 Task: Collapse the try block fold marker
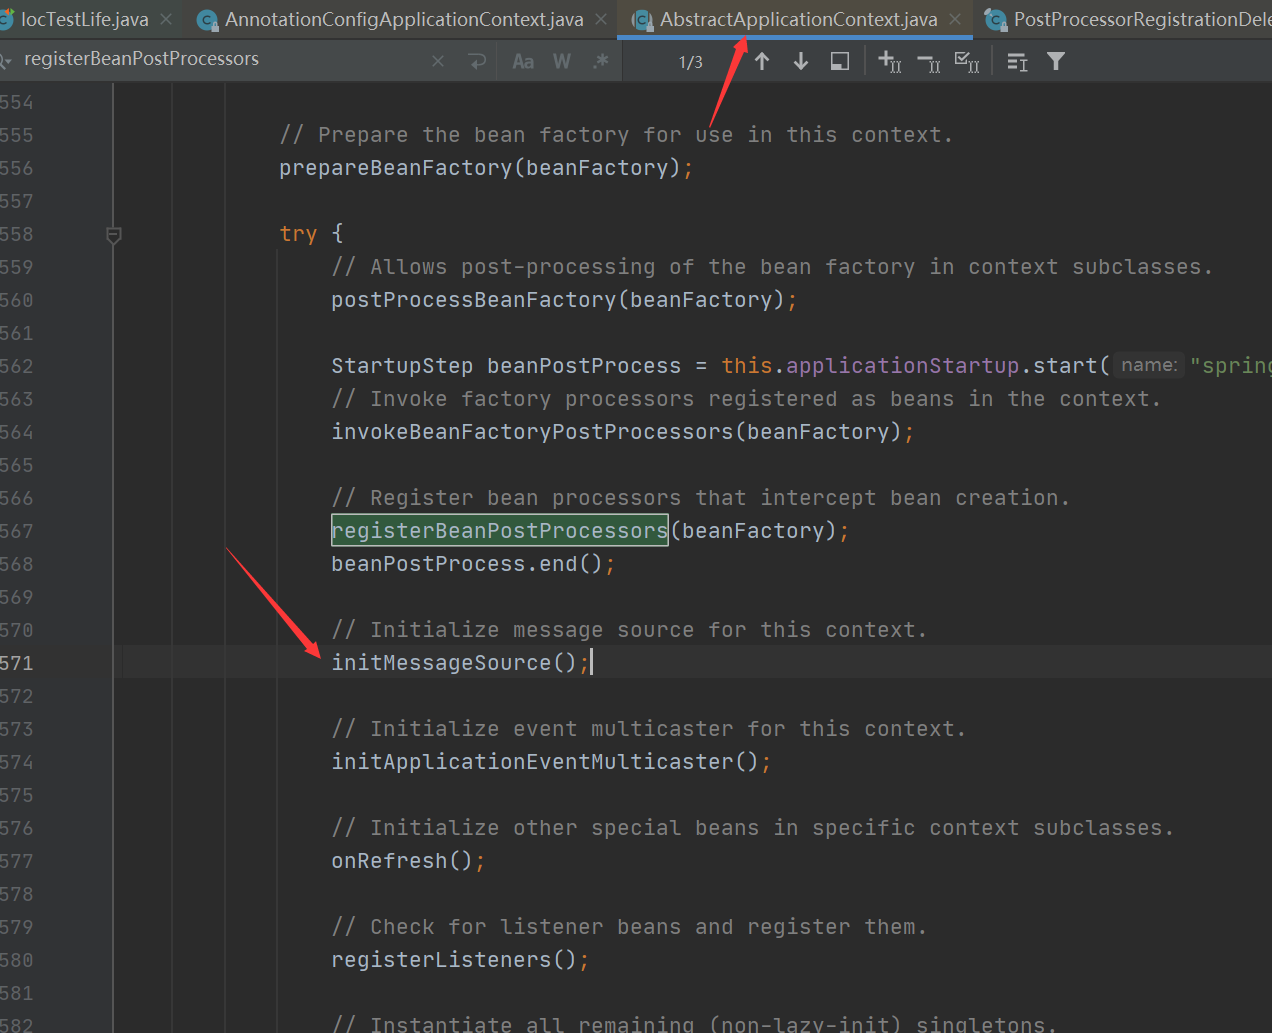[114, 235]
